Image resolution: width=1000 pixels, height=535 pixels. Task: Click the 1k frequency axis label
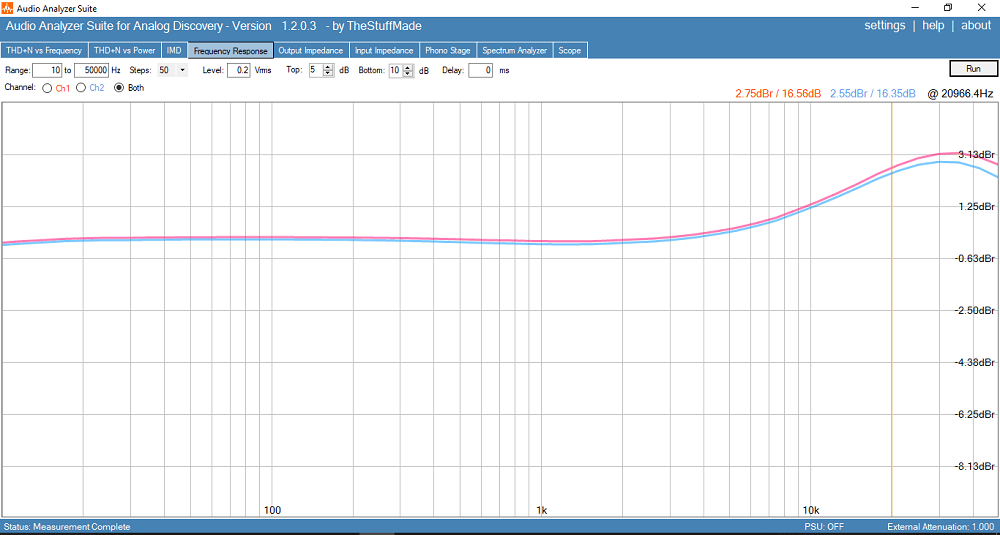tap(541, 509)
